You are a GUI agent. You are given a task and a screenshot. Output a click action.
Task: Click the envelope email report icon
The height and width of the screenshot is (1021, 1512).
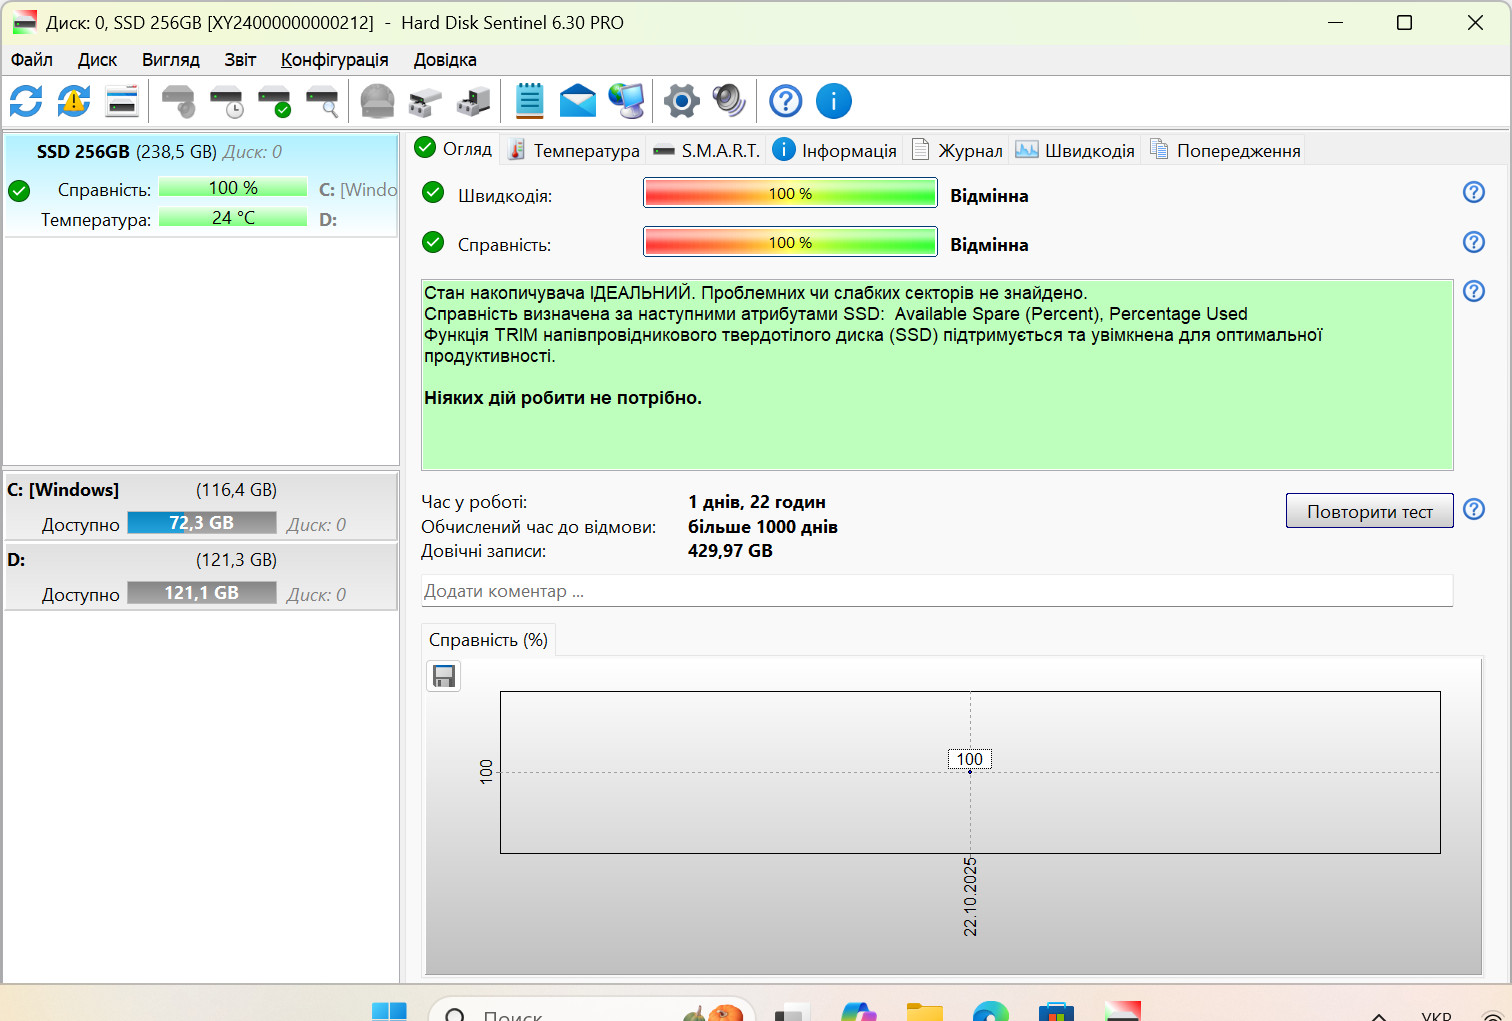(578, 101)
